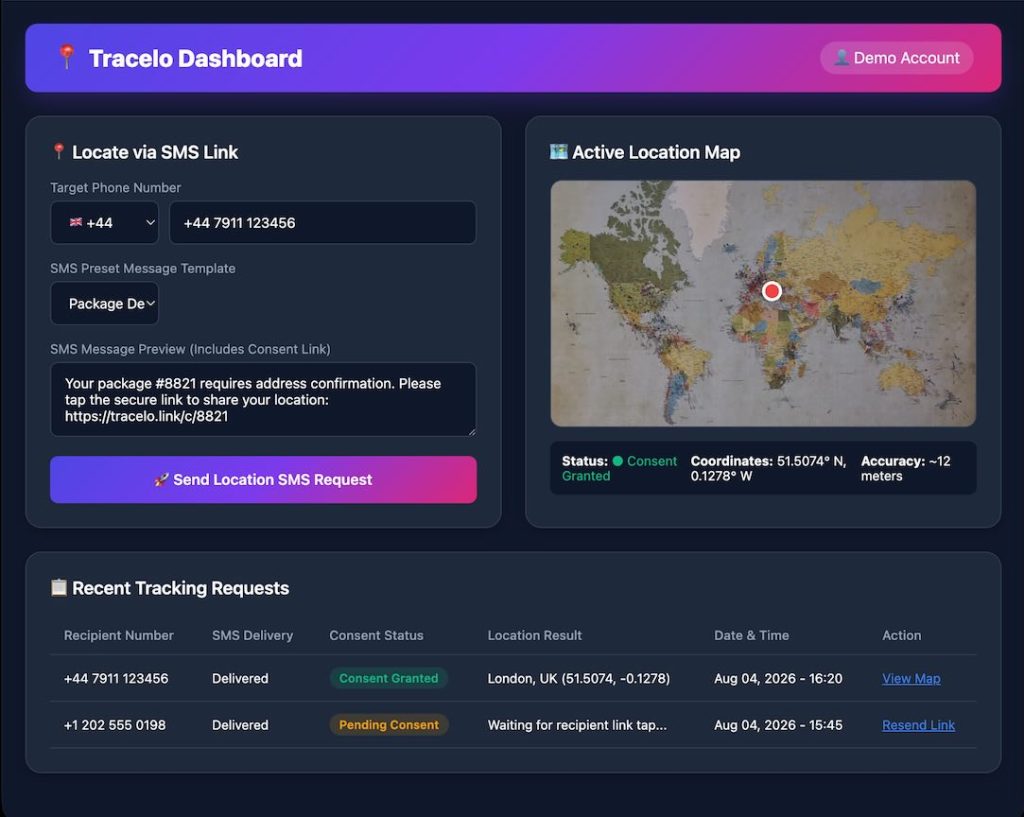Click the Consent Status column header
The width and height of the screenshot is (1024, 817).
coord(376,635)
